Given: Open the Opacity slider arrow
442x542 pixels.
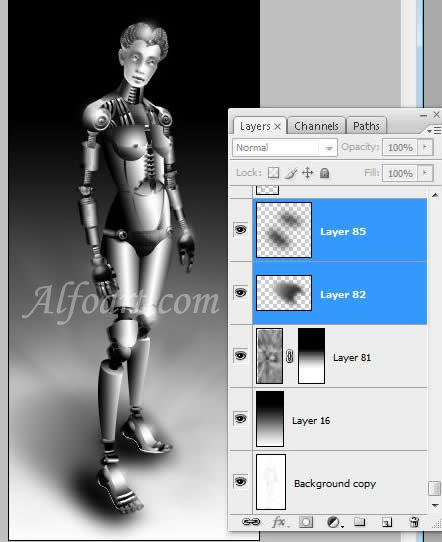Looking at the screenshot, I should tap(425, 147).
